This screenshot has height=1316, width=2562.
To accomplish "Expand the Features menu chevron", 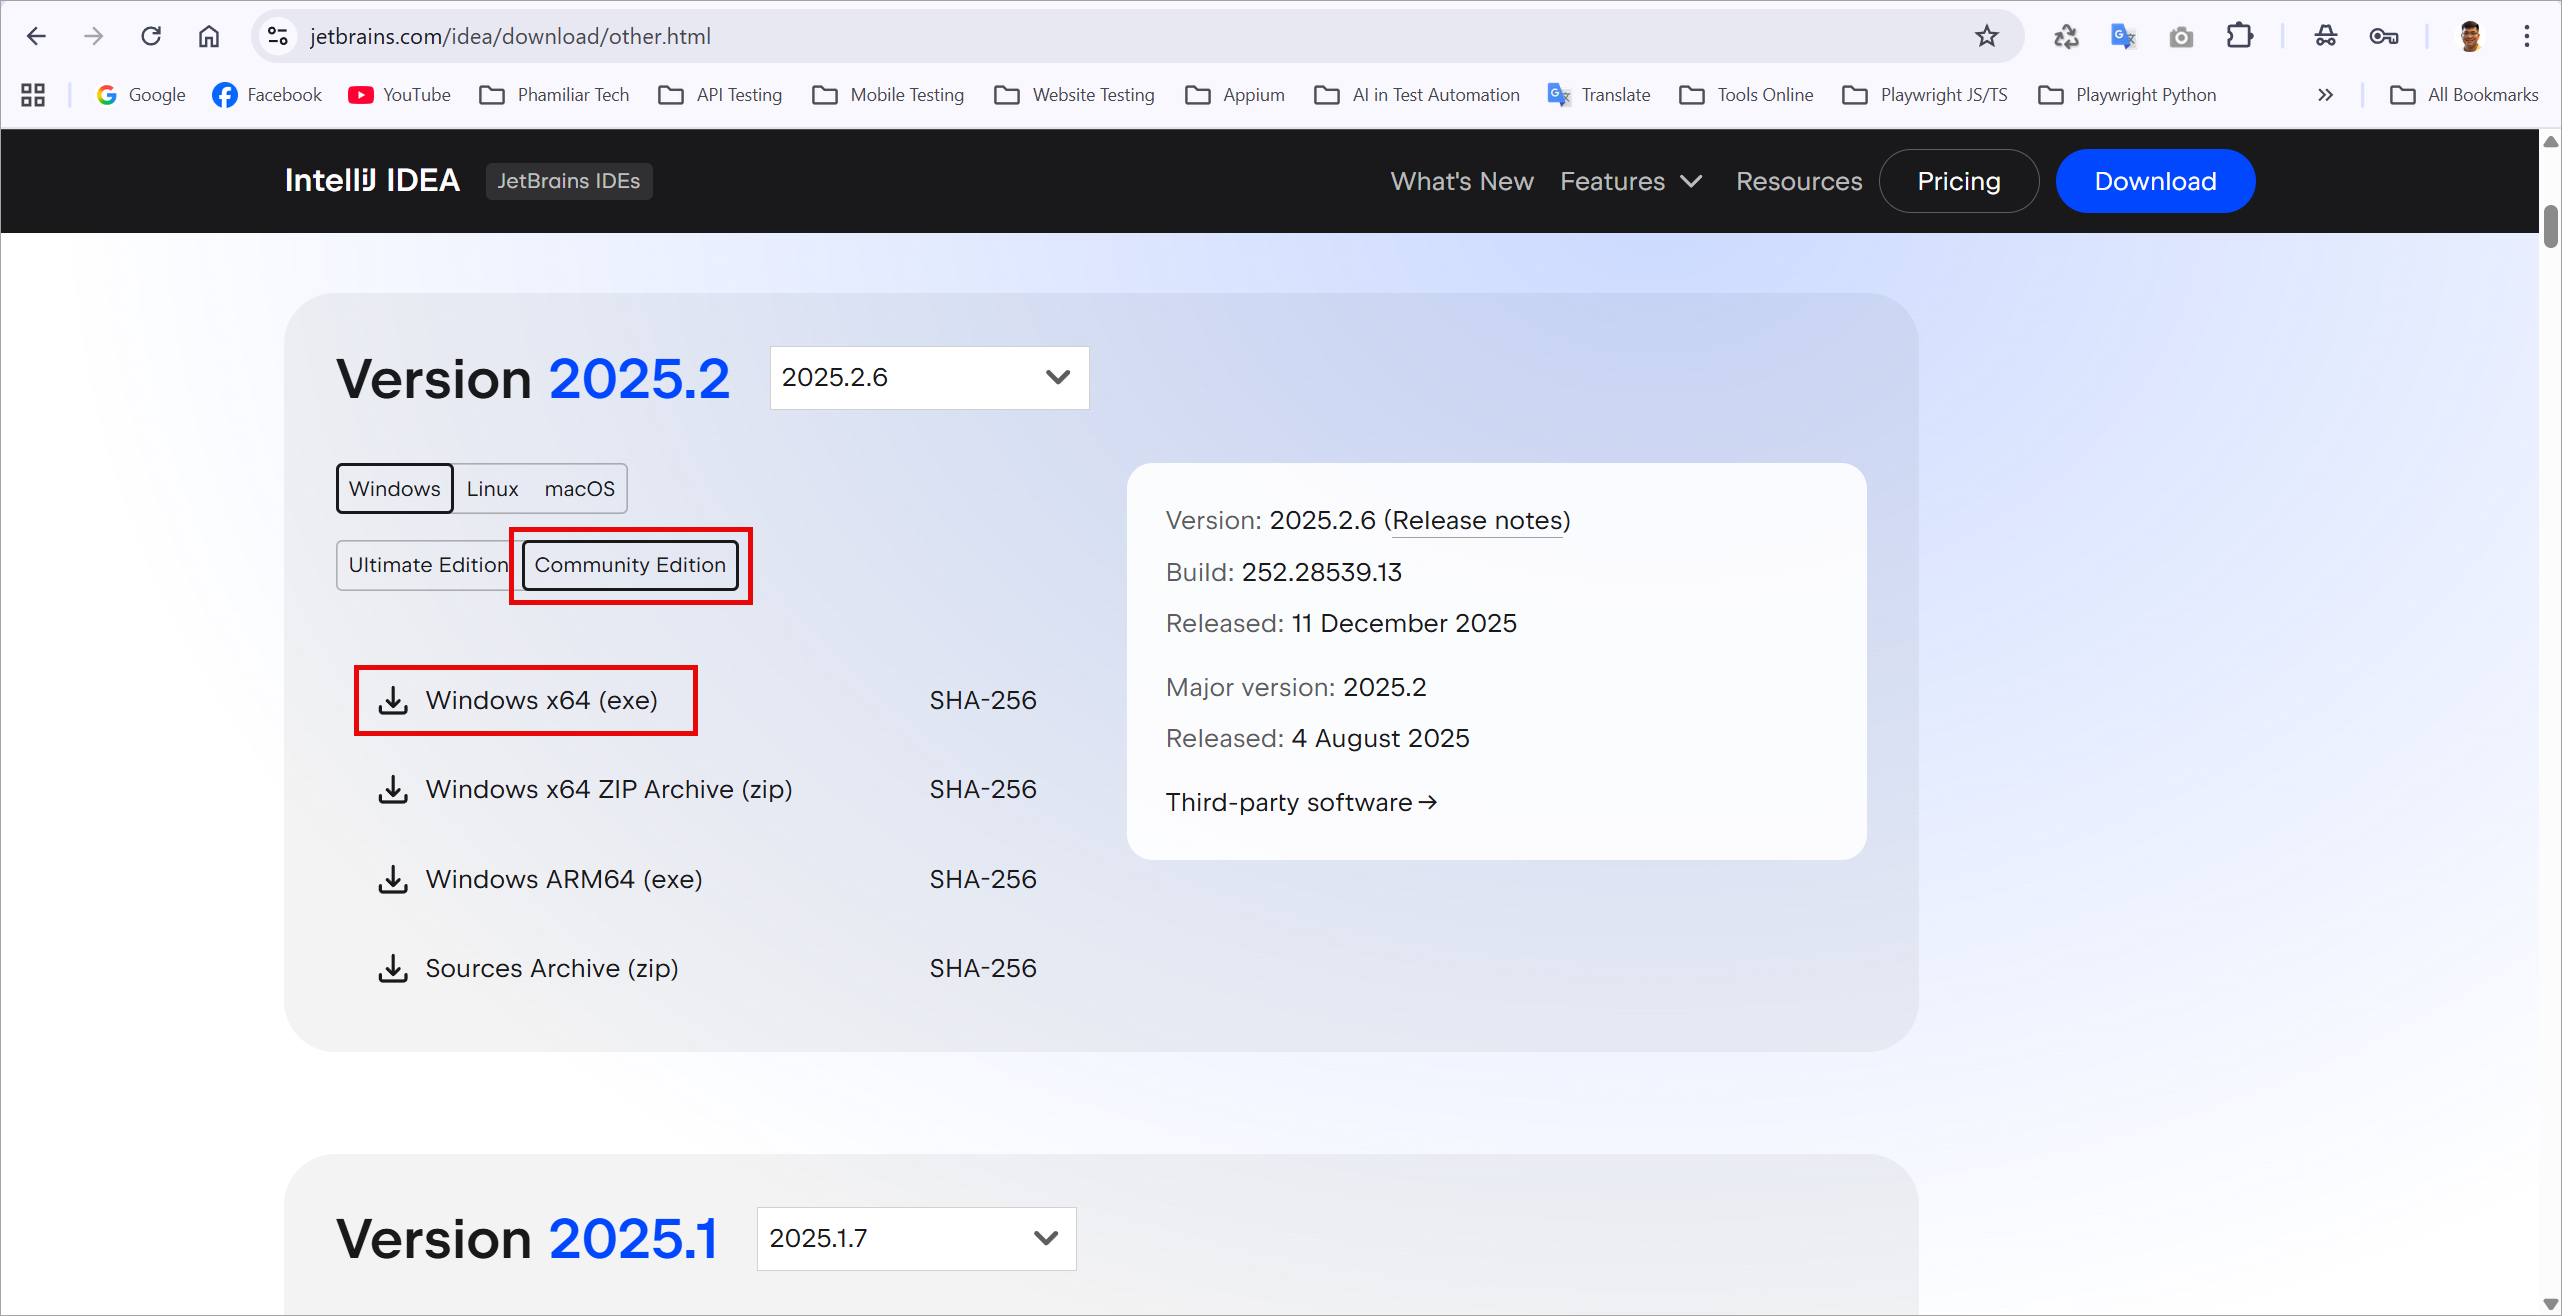I will click(x=1691, y=181).
